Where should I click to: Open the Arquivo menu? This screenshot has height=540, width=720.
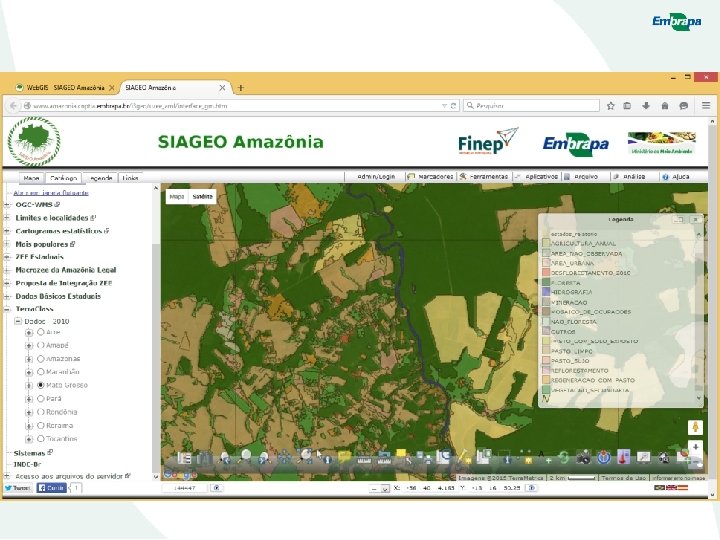581,176
